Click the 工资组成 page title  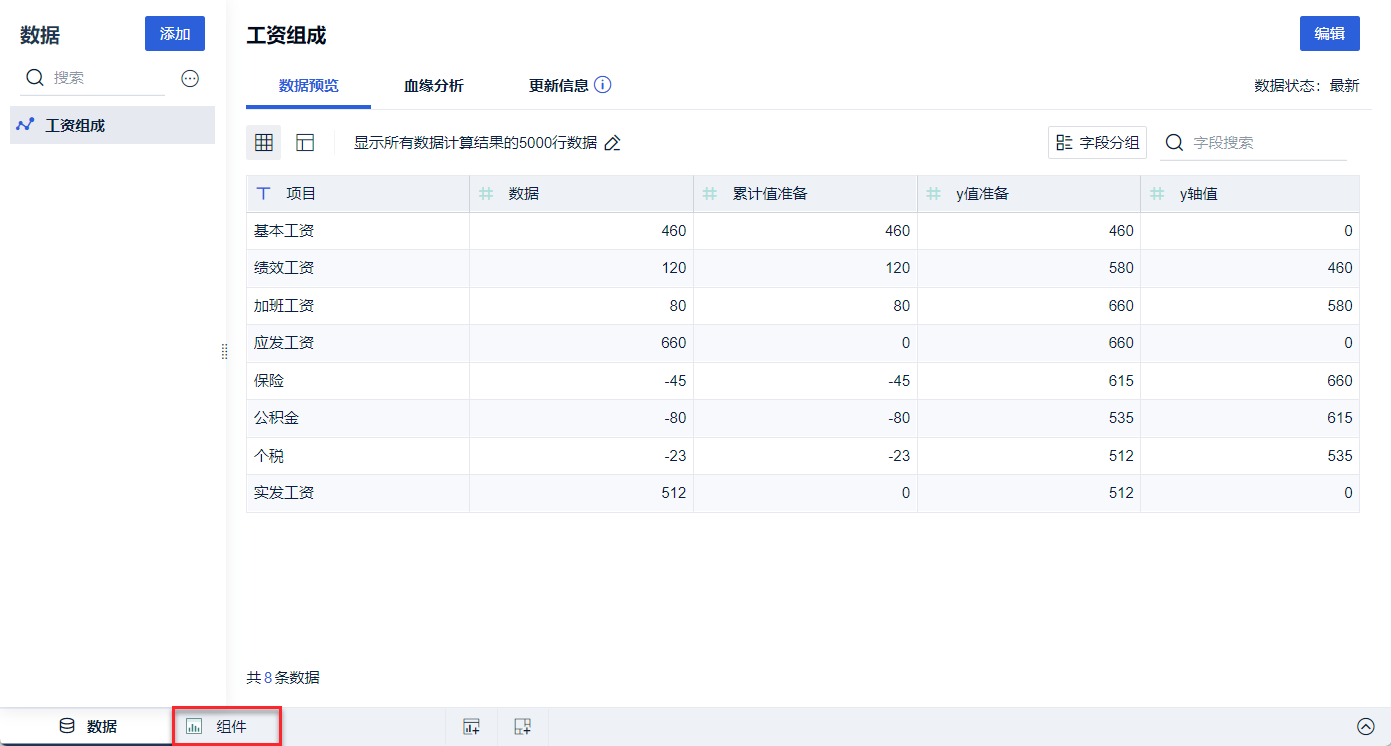click(x=286, y=36)
